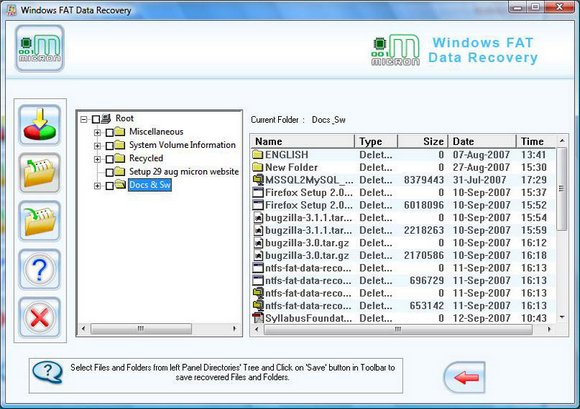Select Setup 29 aug micron website folder
This screenshot has height=409, width=580.
(x=184, y=172)
